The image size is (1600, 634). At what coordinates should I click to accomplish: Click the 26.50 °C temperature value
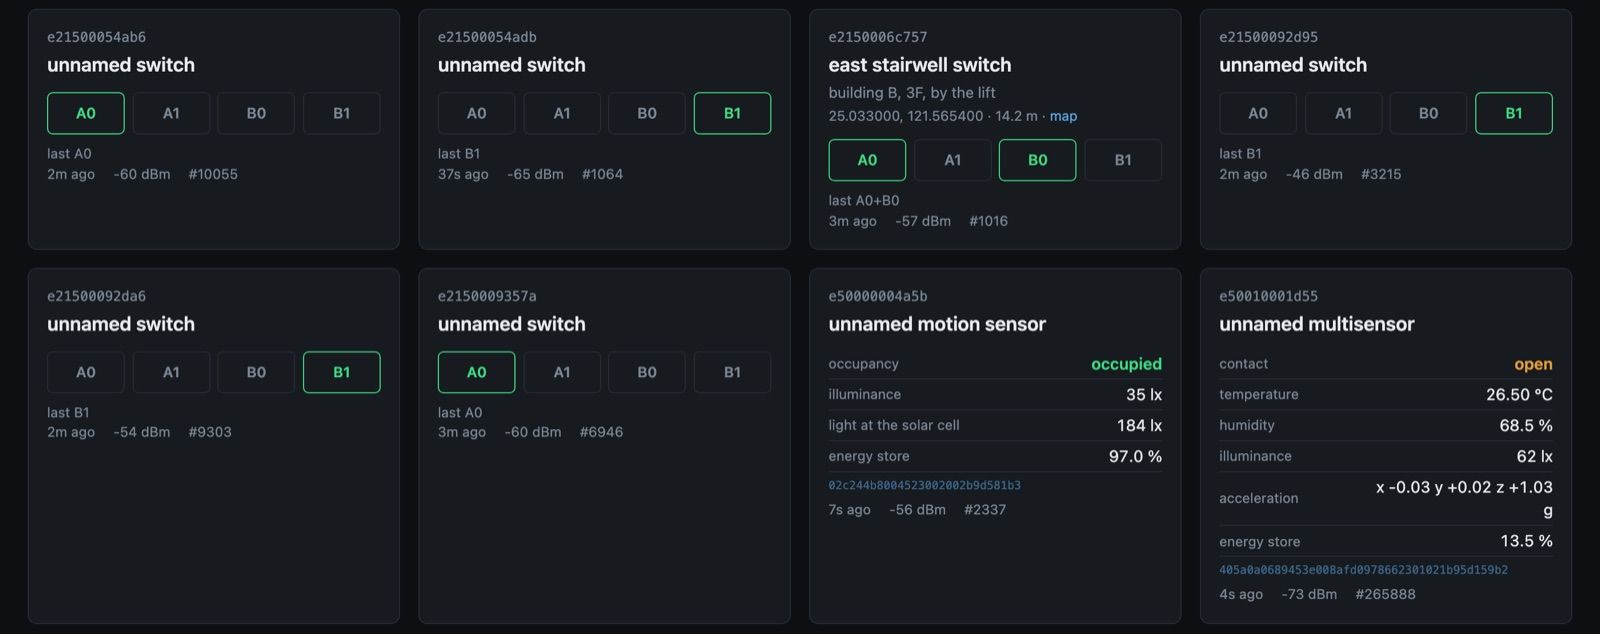[x=1519, y=395]
